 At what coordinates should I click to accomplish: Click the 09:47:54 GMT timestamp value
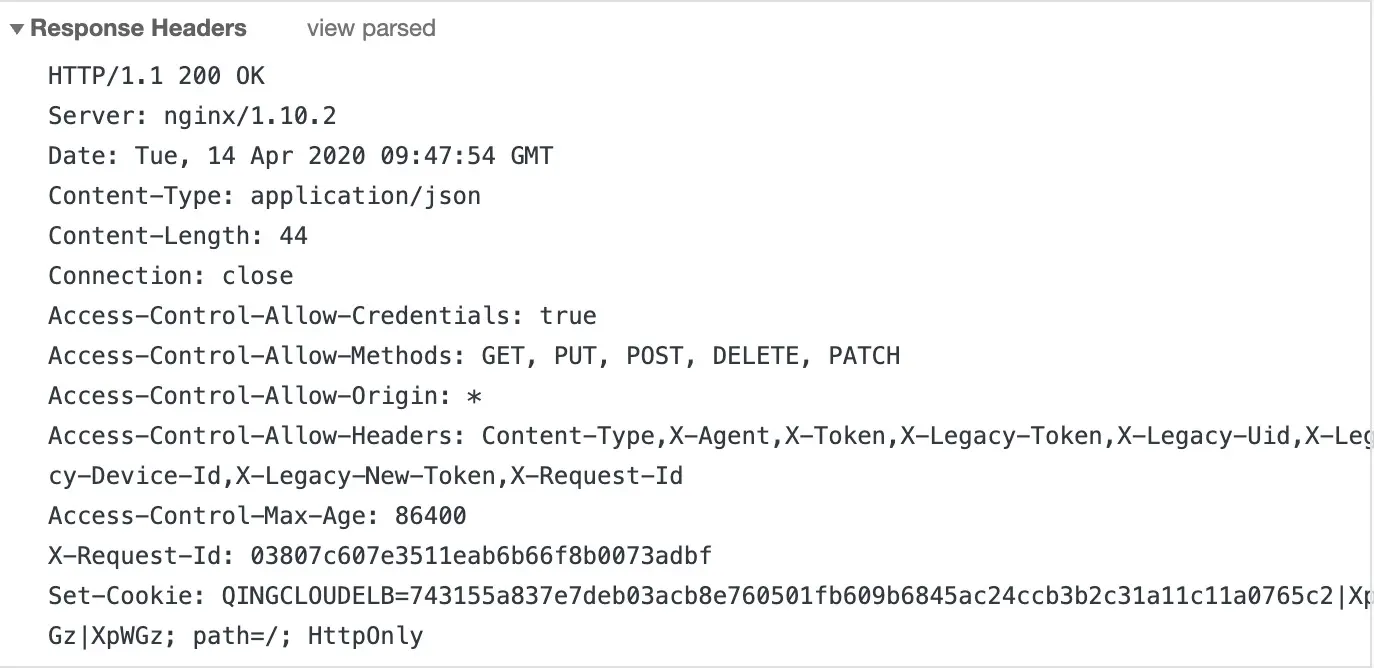tap(466, 156)
